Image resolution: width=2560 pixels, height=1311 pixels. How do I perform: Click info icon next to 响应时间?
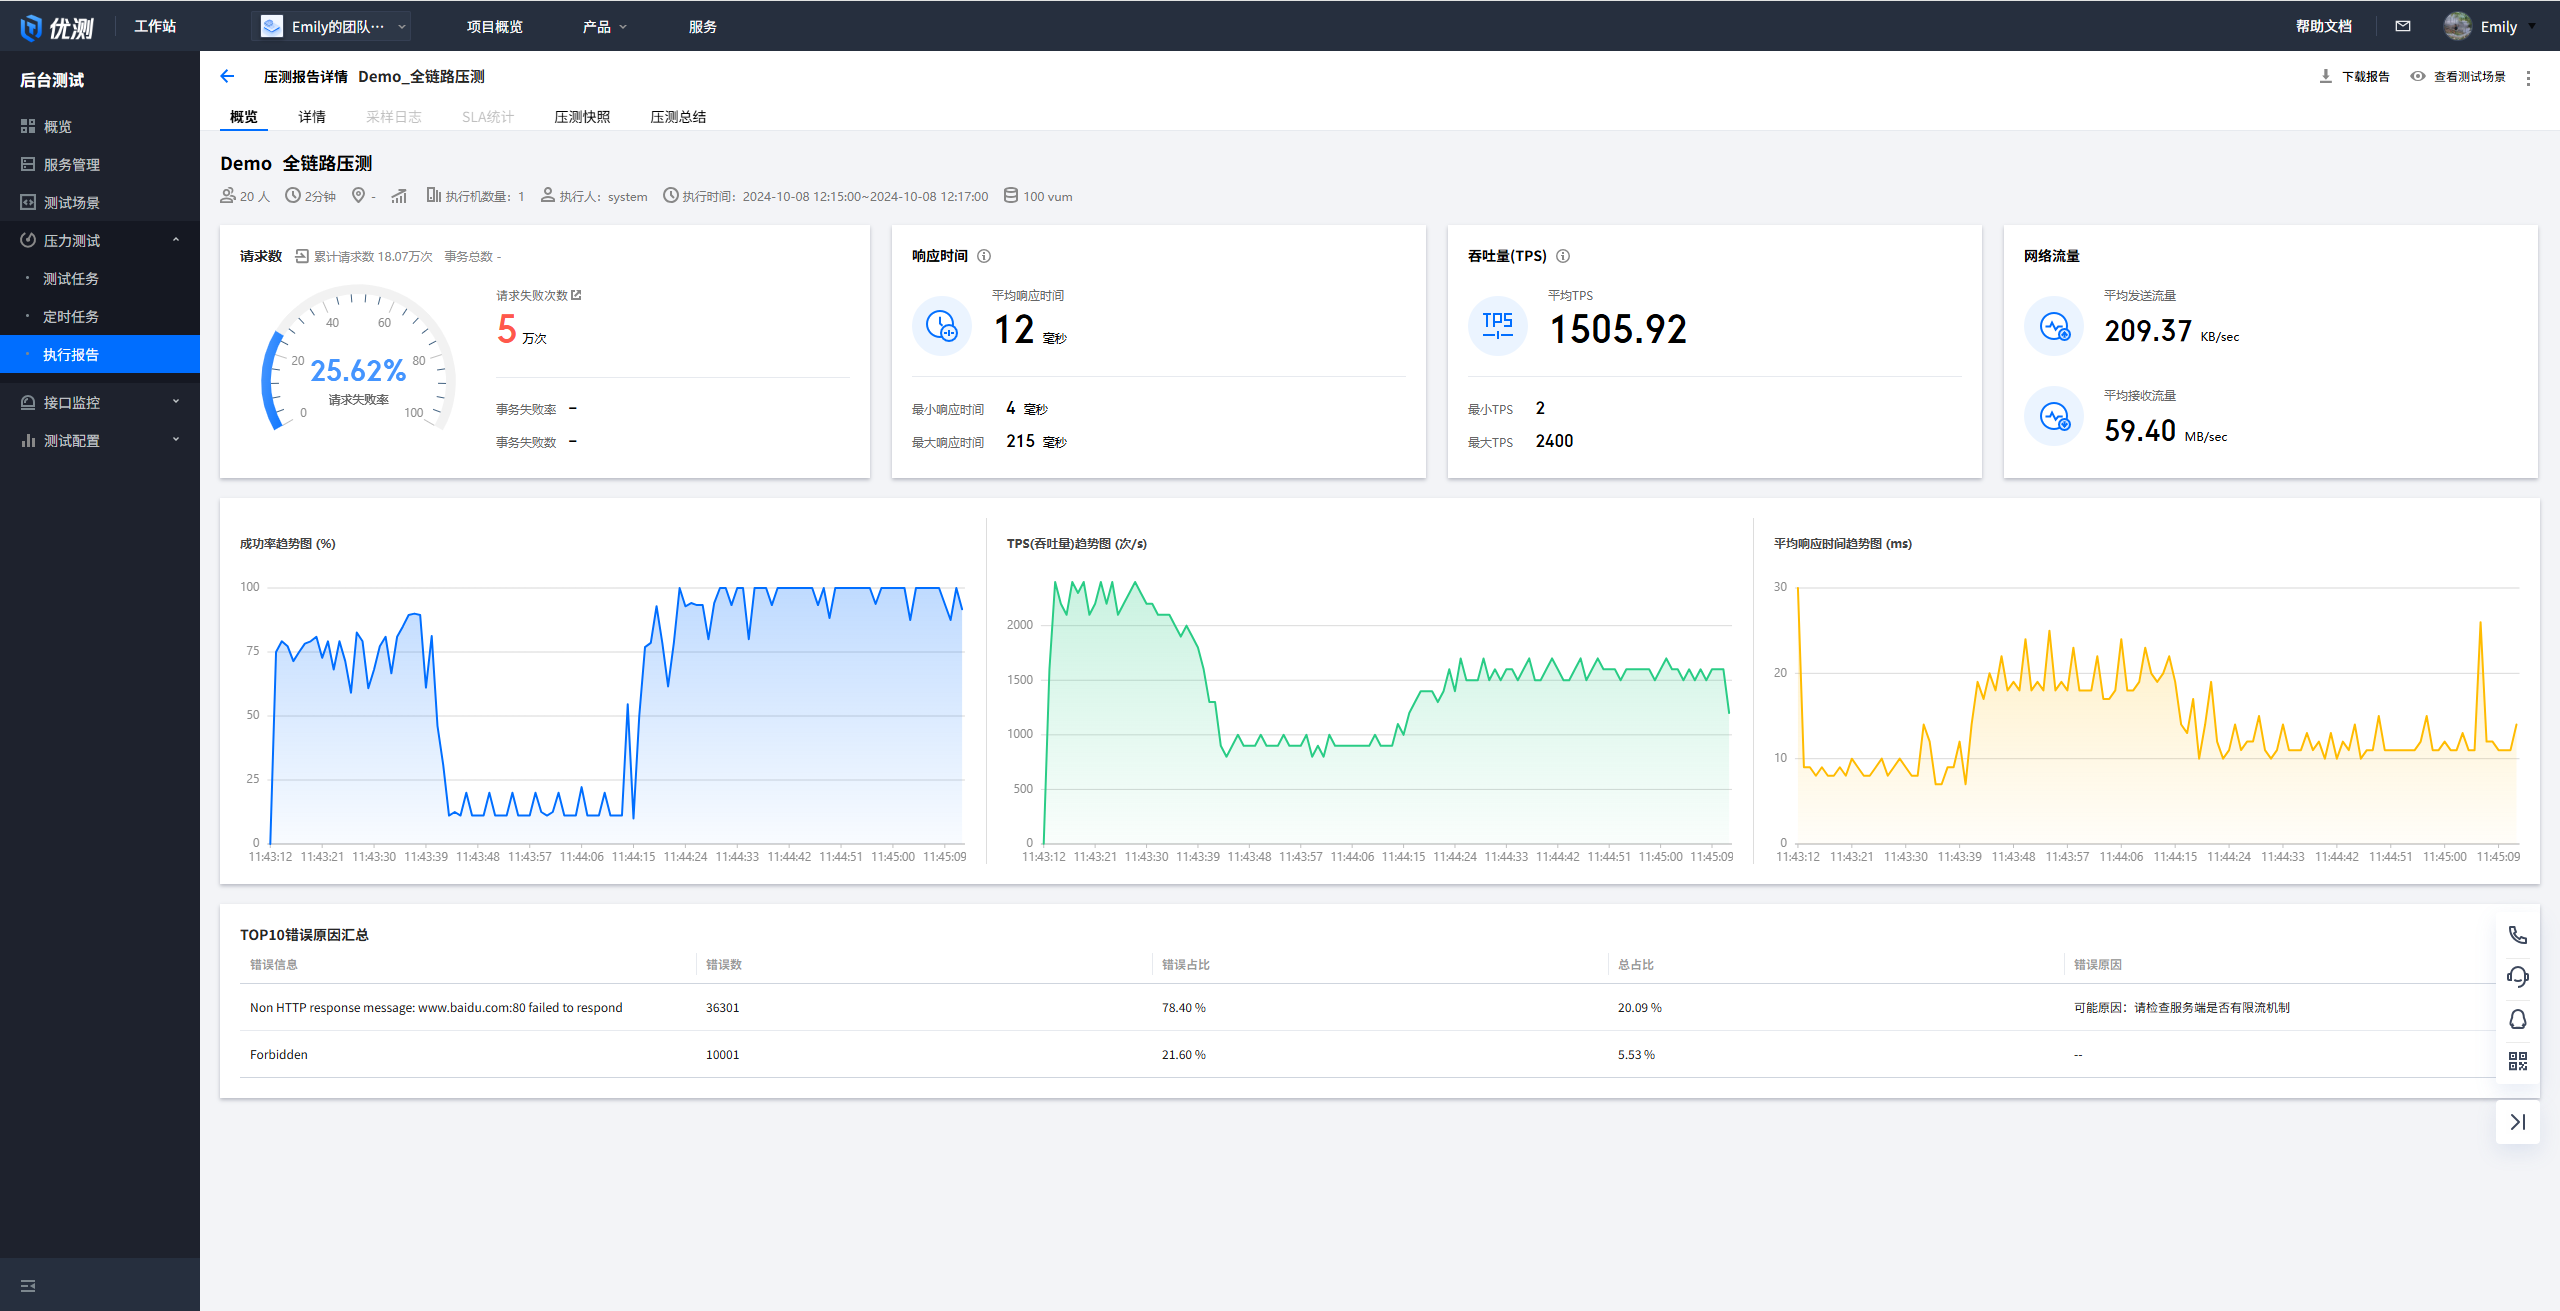(984, 256)
